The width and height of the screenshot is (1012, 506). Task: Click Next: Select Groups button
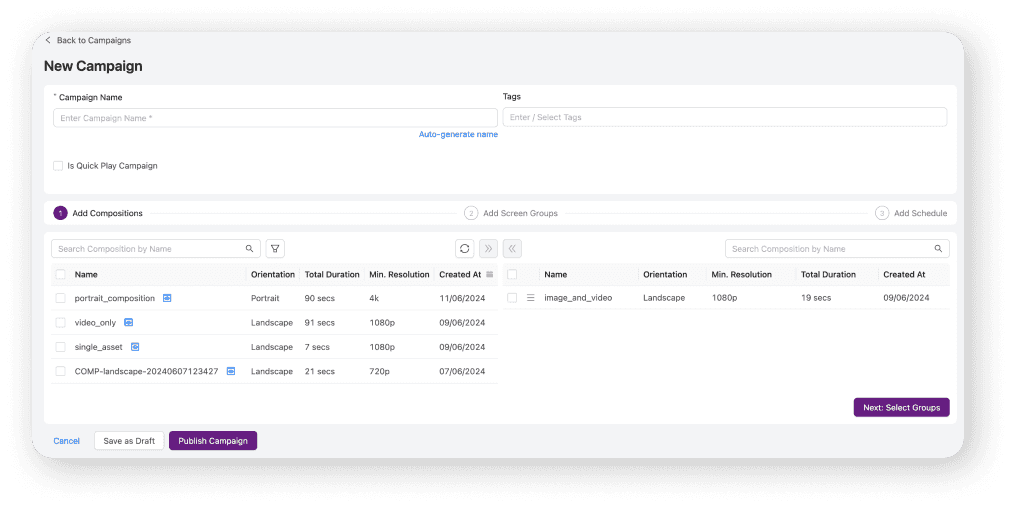902,407
